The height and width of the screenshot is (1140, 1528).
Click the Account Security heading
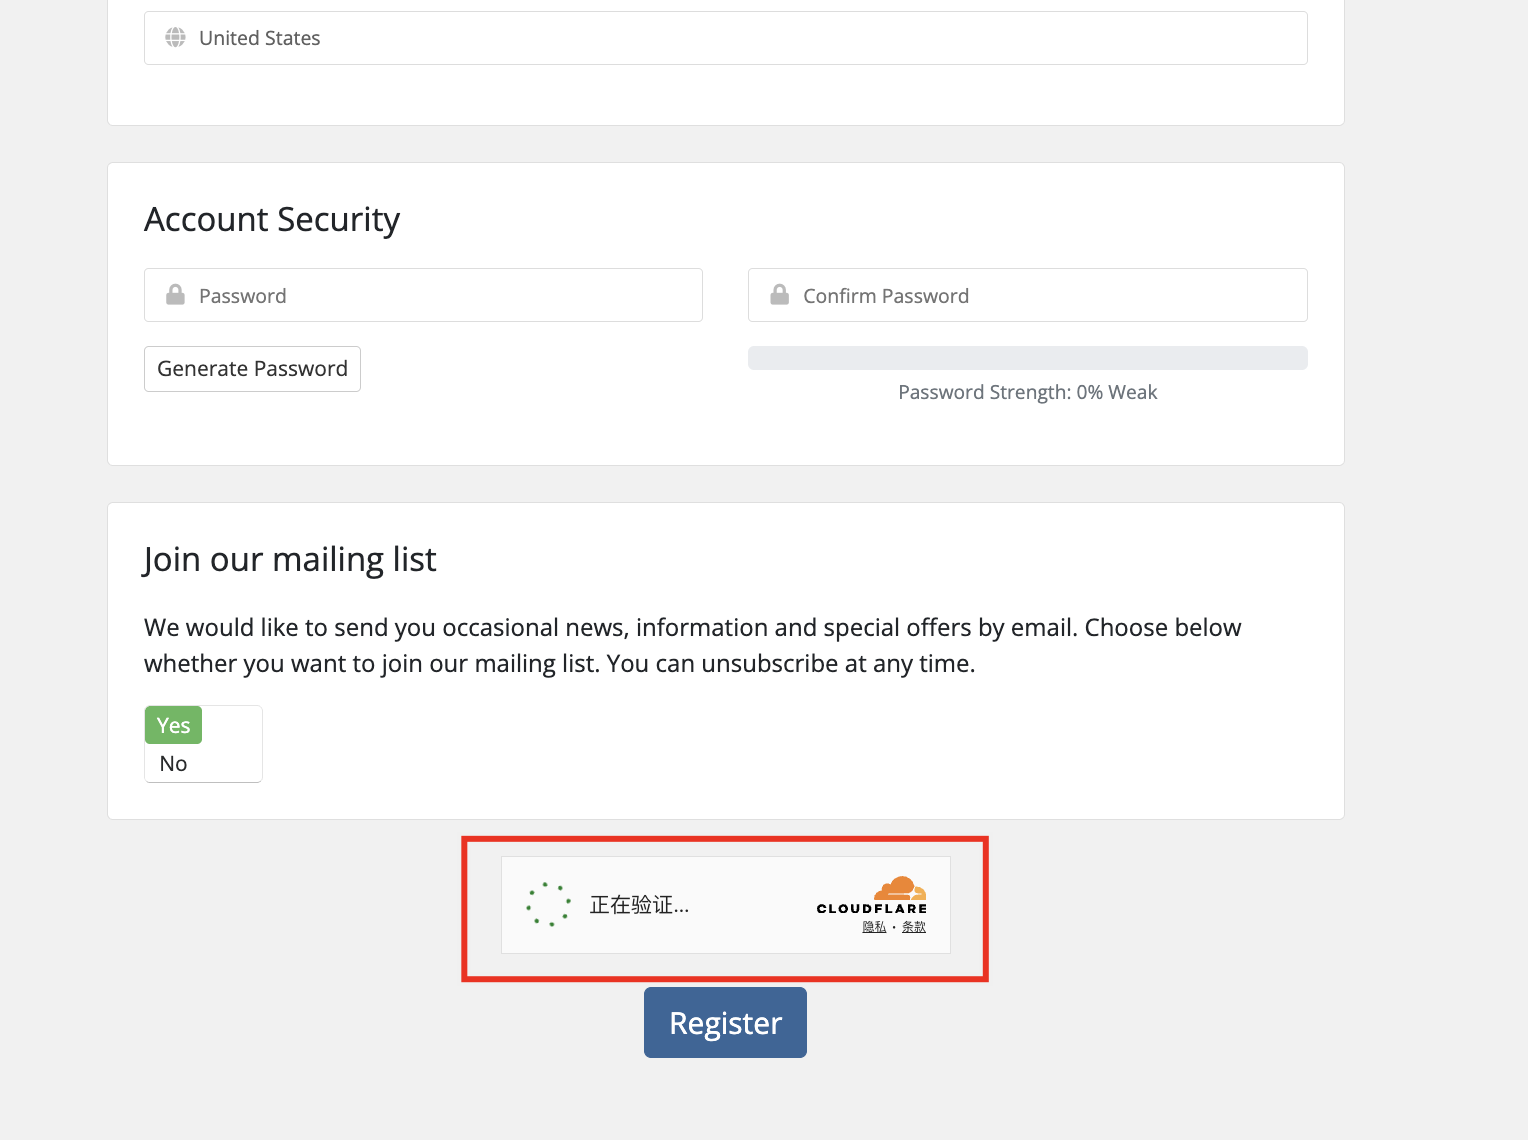point(272,219)
